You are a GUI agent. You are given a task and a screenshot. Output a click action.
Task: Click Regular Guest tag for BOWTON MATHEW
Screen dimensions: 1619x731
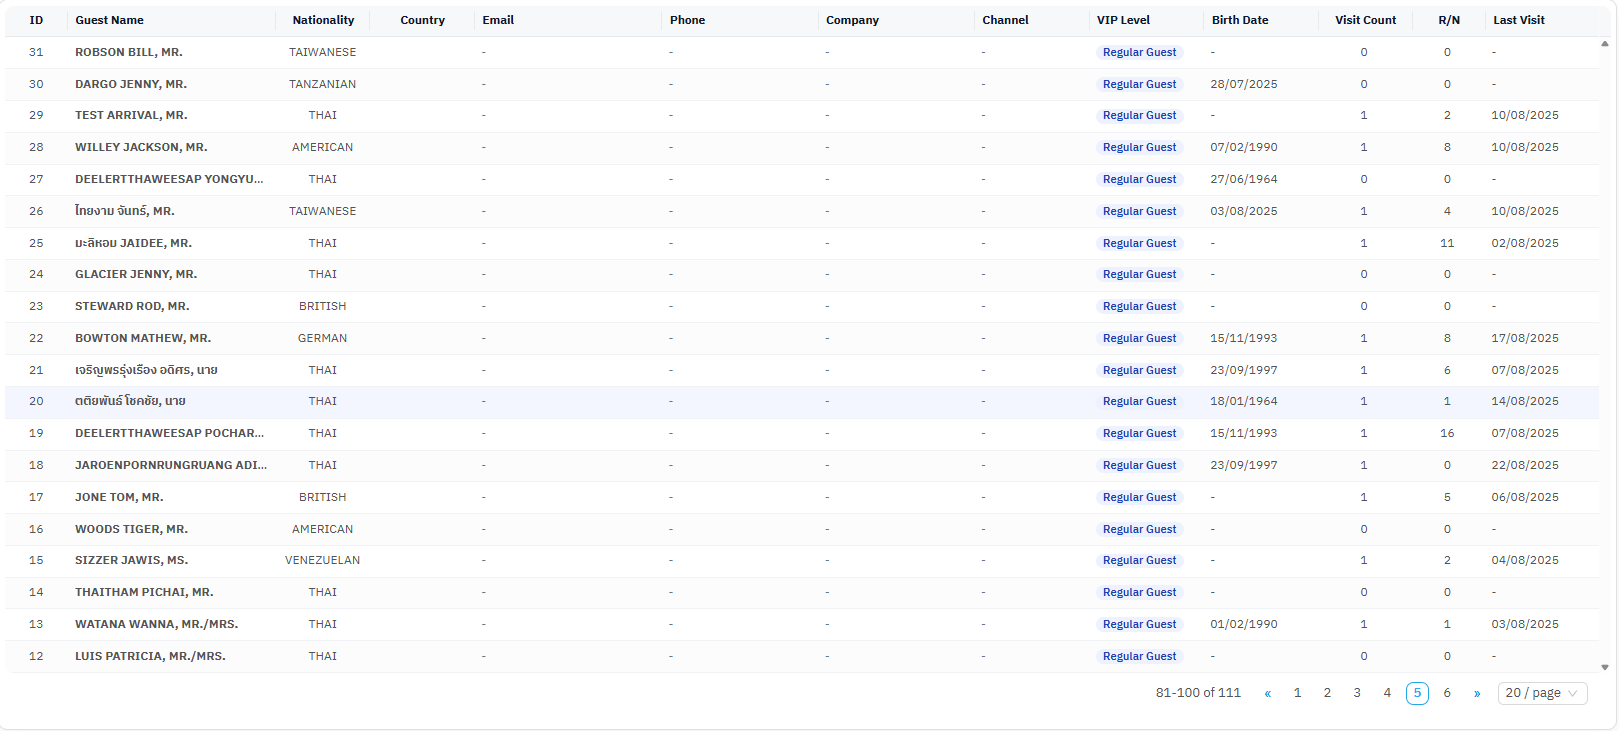(1139, 338)
